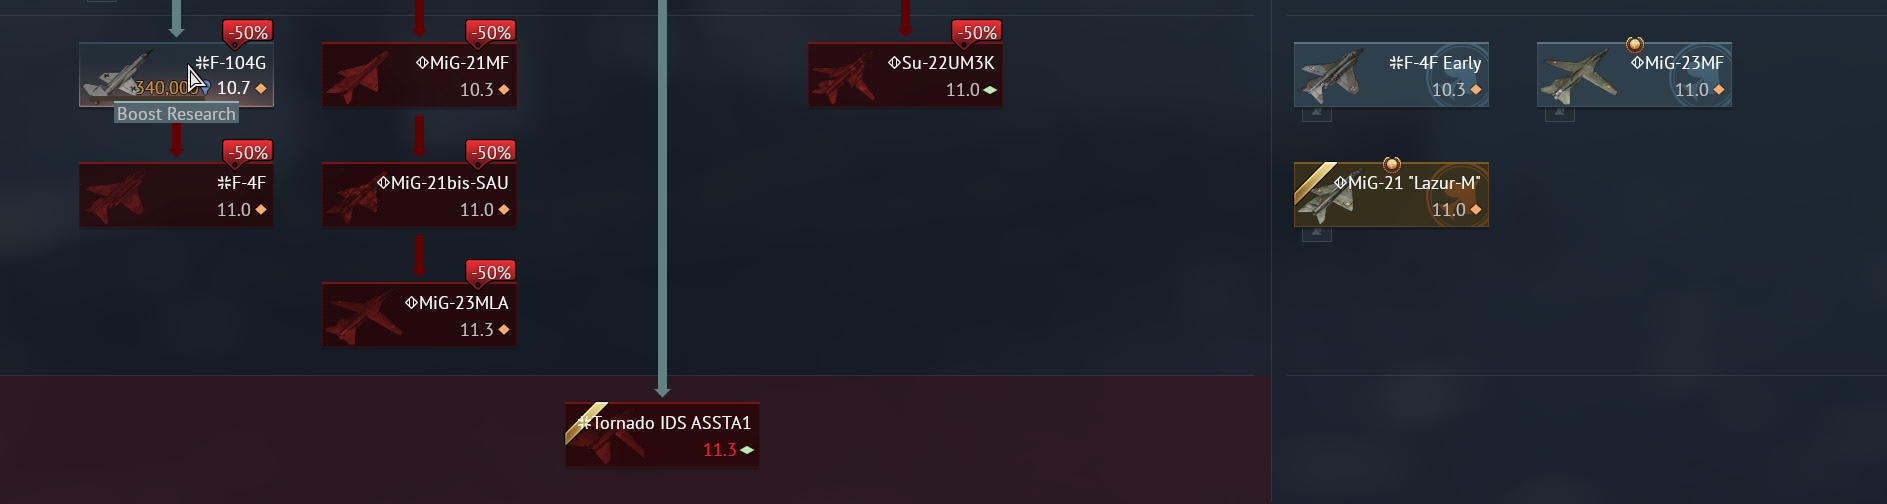Image resolution: width=1887 pixels, height=504 pixels.
Task: Click the -50% discount badge on MiG-23MLA
Action: point(490,272)
